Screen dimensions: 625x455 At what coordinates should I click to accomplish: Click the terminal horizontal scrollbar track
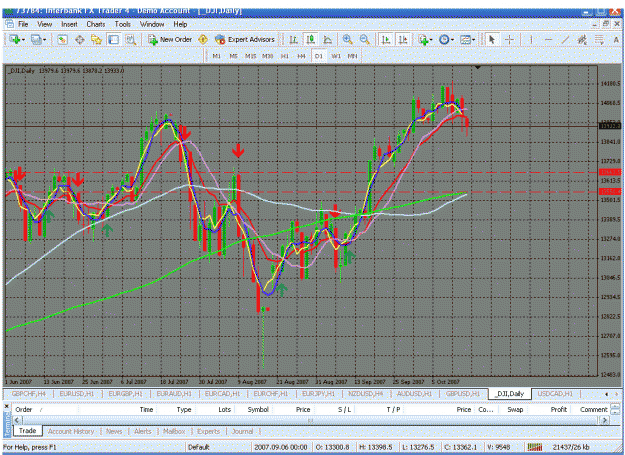pyautogui.click(x=310, y=420)
